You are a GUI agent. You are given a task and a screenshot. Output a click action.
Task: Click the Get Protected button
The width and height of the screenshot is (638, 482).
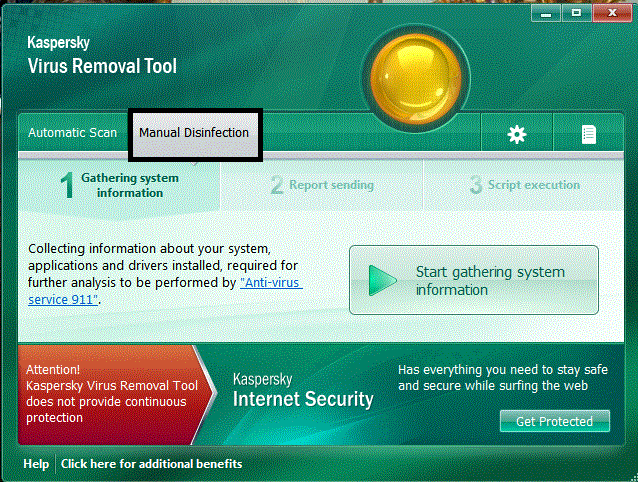click(x=554, y=421)
